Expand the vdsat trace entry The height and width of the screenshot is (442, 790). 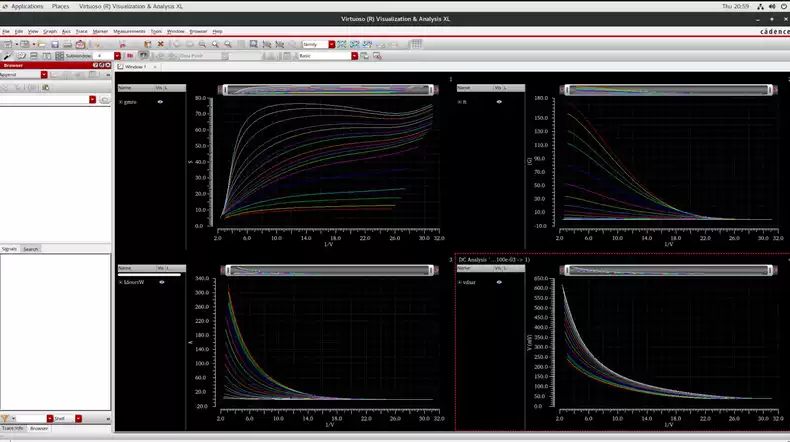(459, 282)
